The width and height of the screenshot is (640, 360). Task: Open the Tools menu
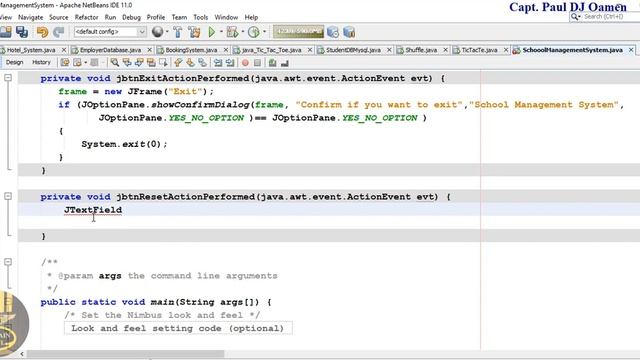tap(200, 17)
